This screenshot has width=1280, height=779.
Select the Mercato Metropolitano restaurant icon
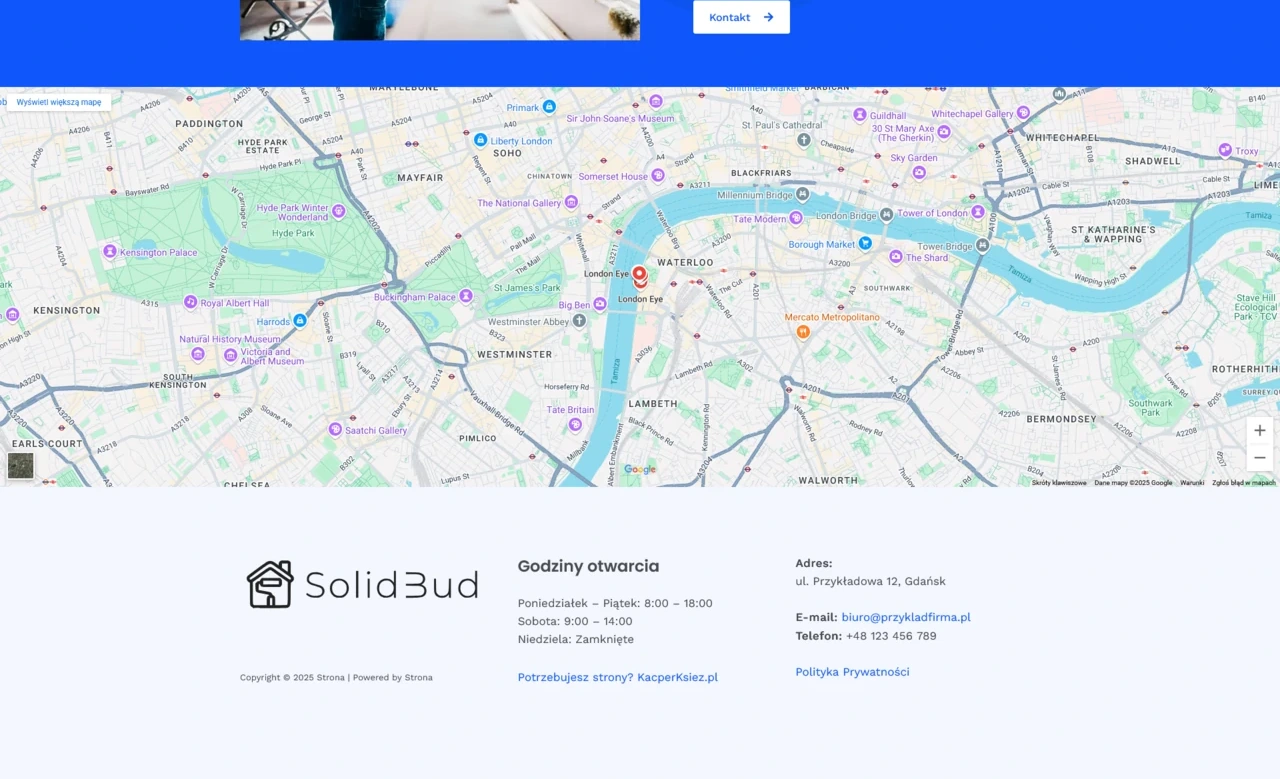click(802, 332)
